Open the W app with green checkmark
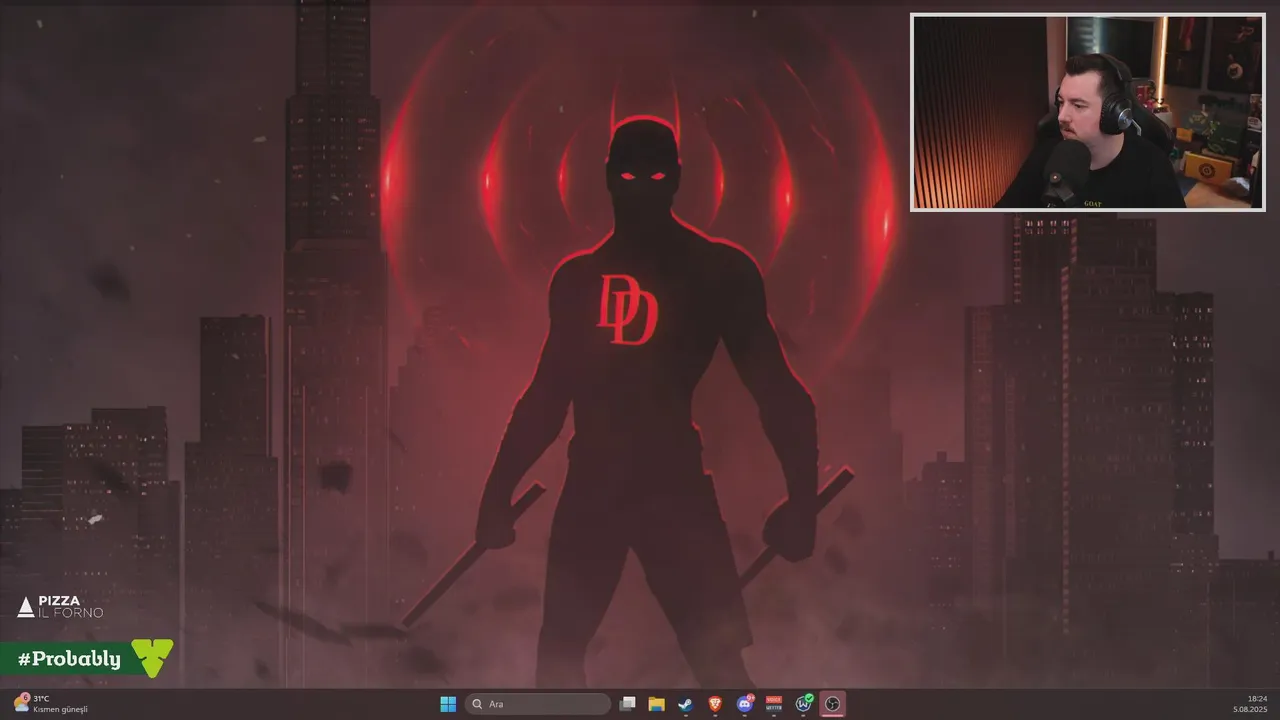1280x720 pixels. pyautogui.click(x=803, y=704)
